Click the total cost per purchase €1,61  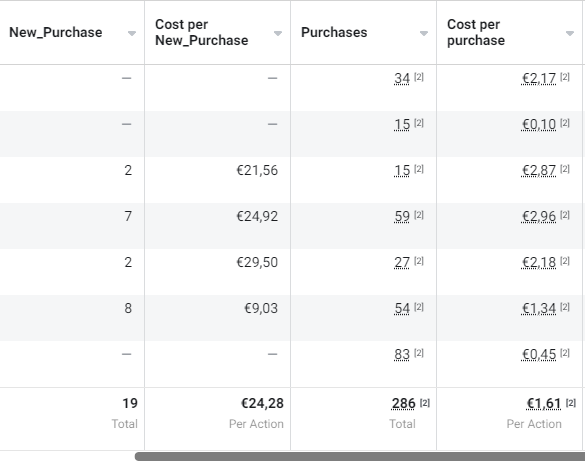pos(543,403)
